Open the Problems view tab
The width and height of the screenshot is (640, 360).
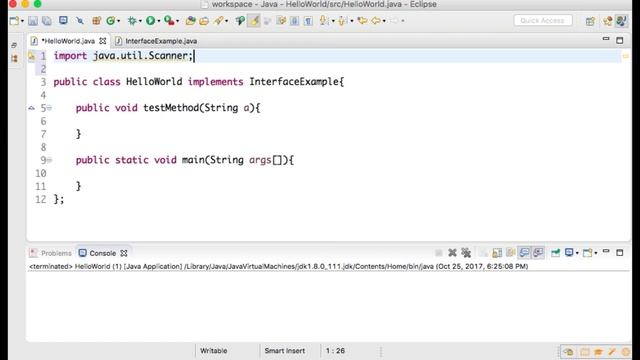point(51,253)
